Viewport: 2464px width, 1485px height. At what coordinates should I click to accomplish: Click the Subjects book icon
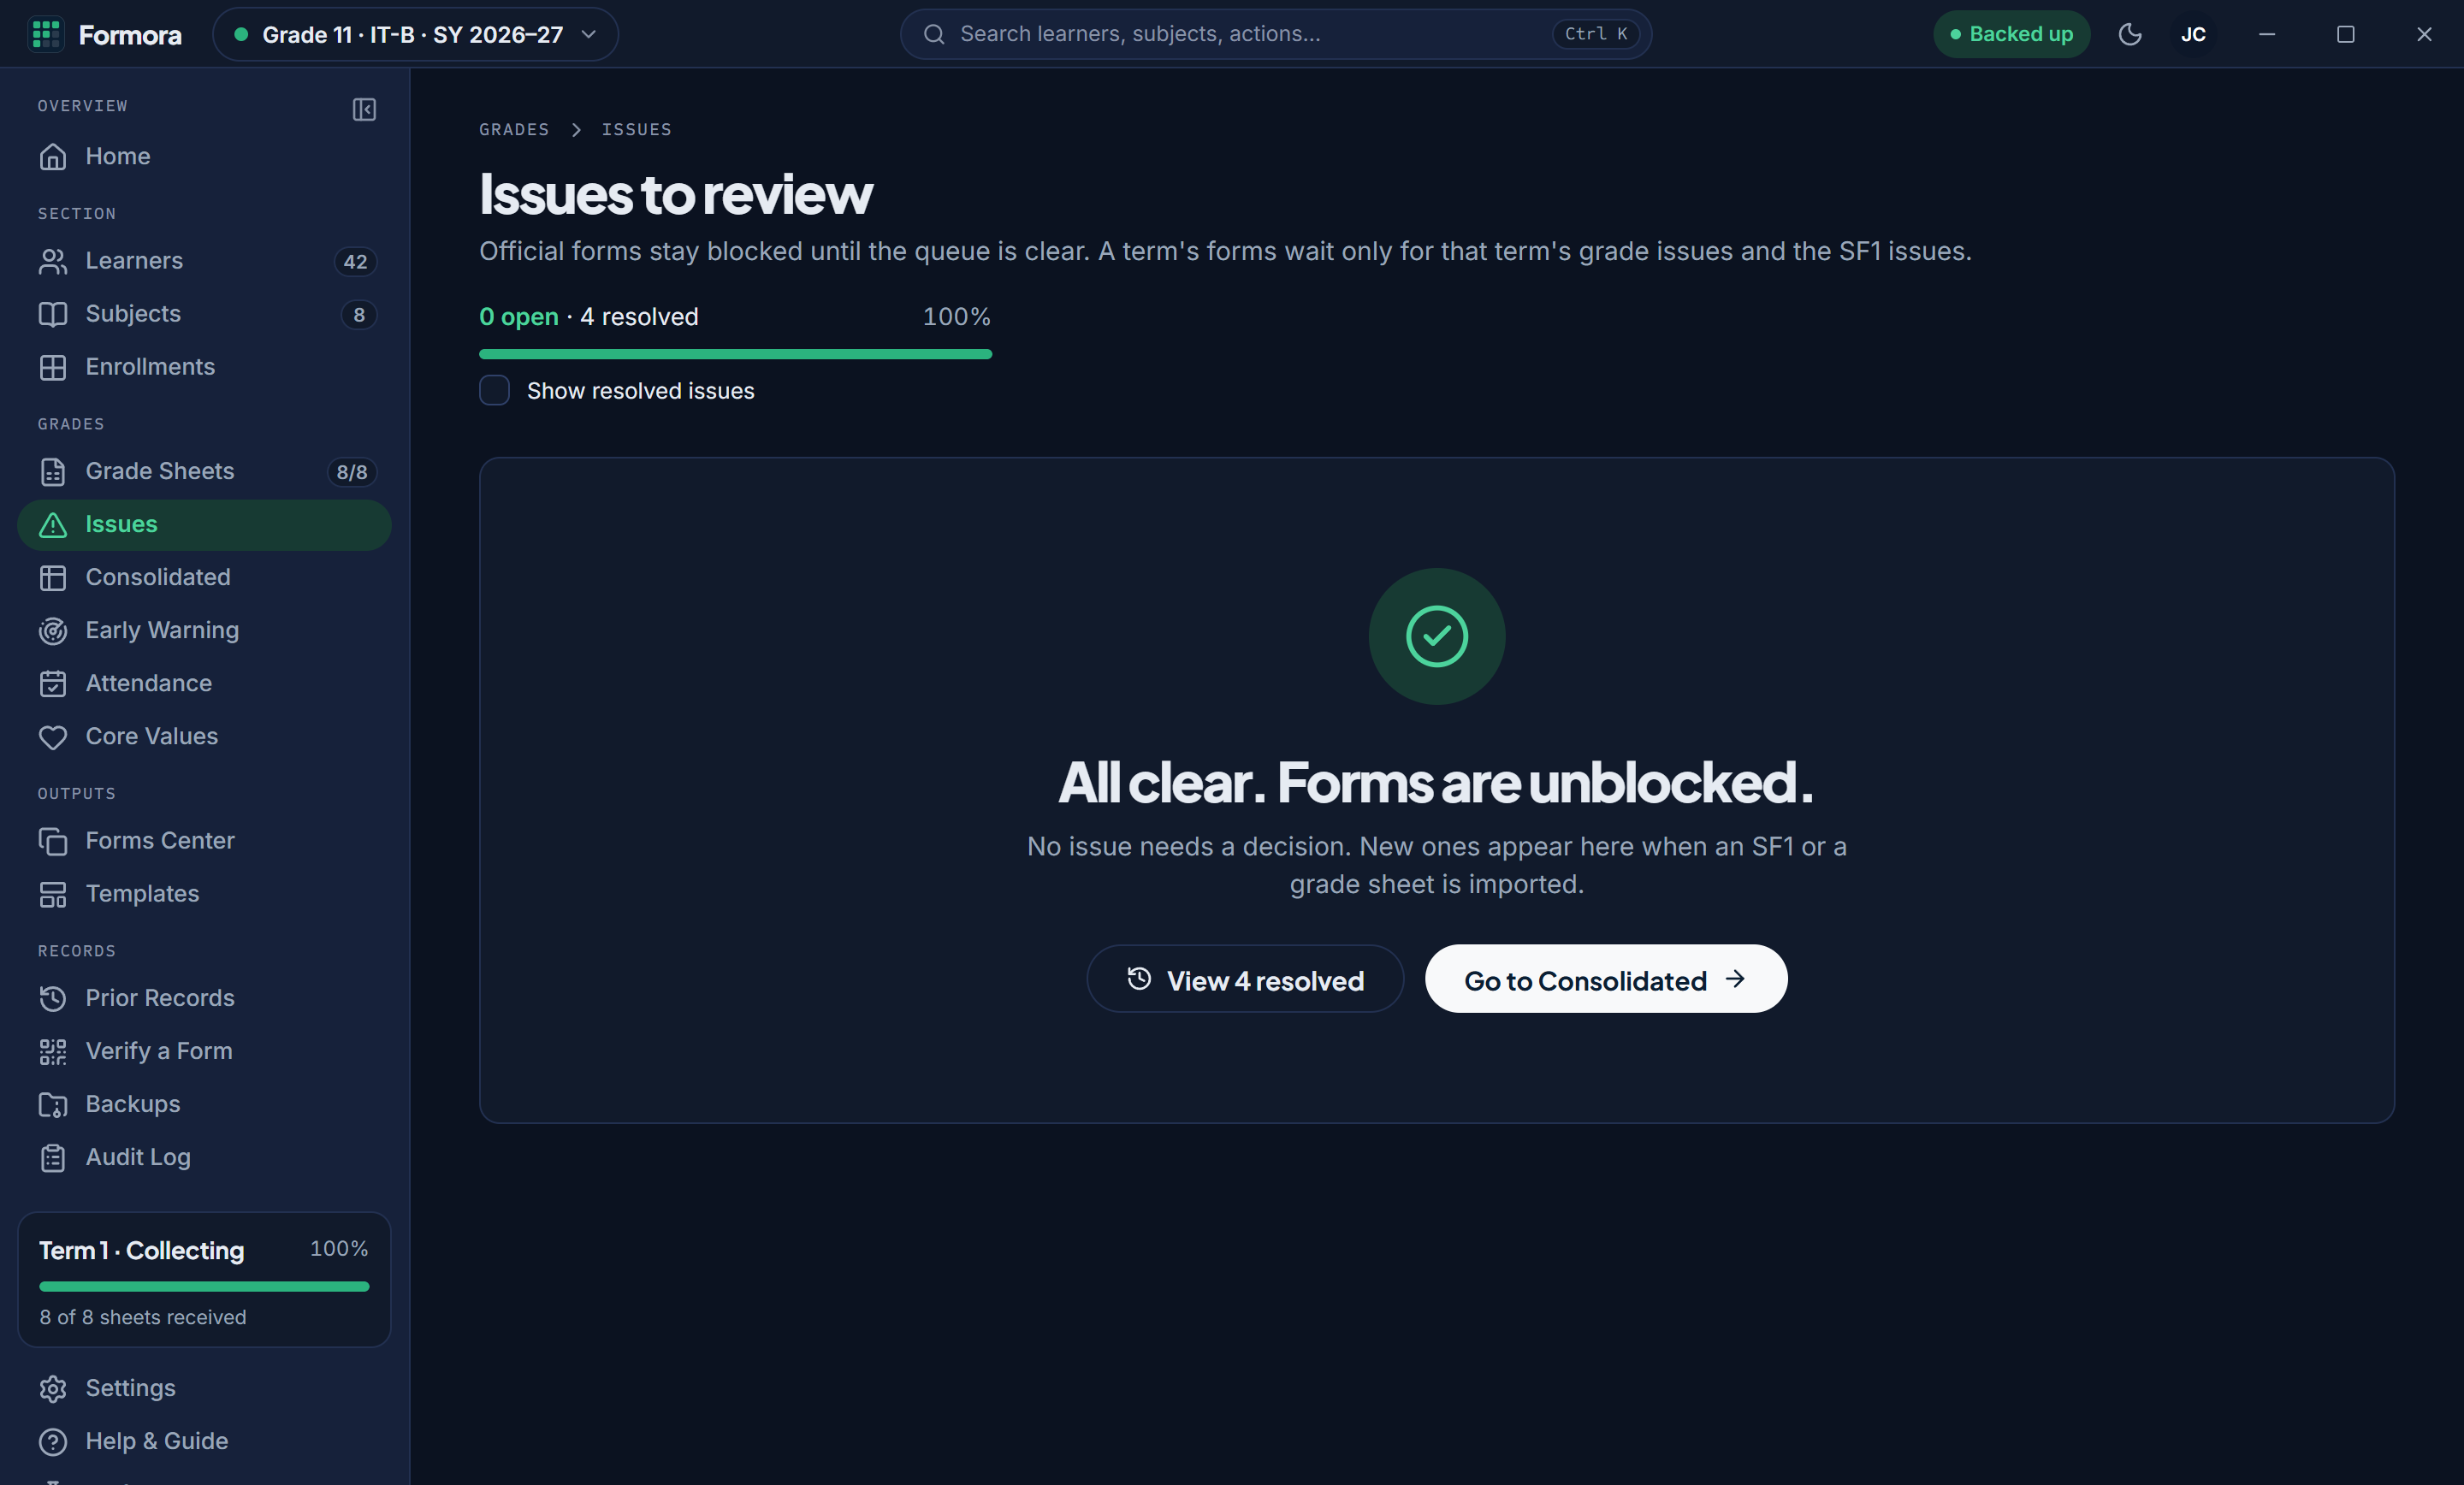click(53, 314)
